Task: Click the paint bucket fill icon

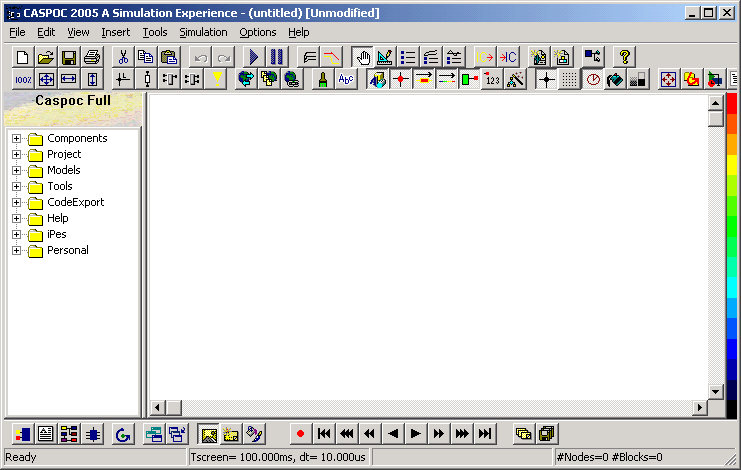Action: pyautogui.click(x=615, y=79)
